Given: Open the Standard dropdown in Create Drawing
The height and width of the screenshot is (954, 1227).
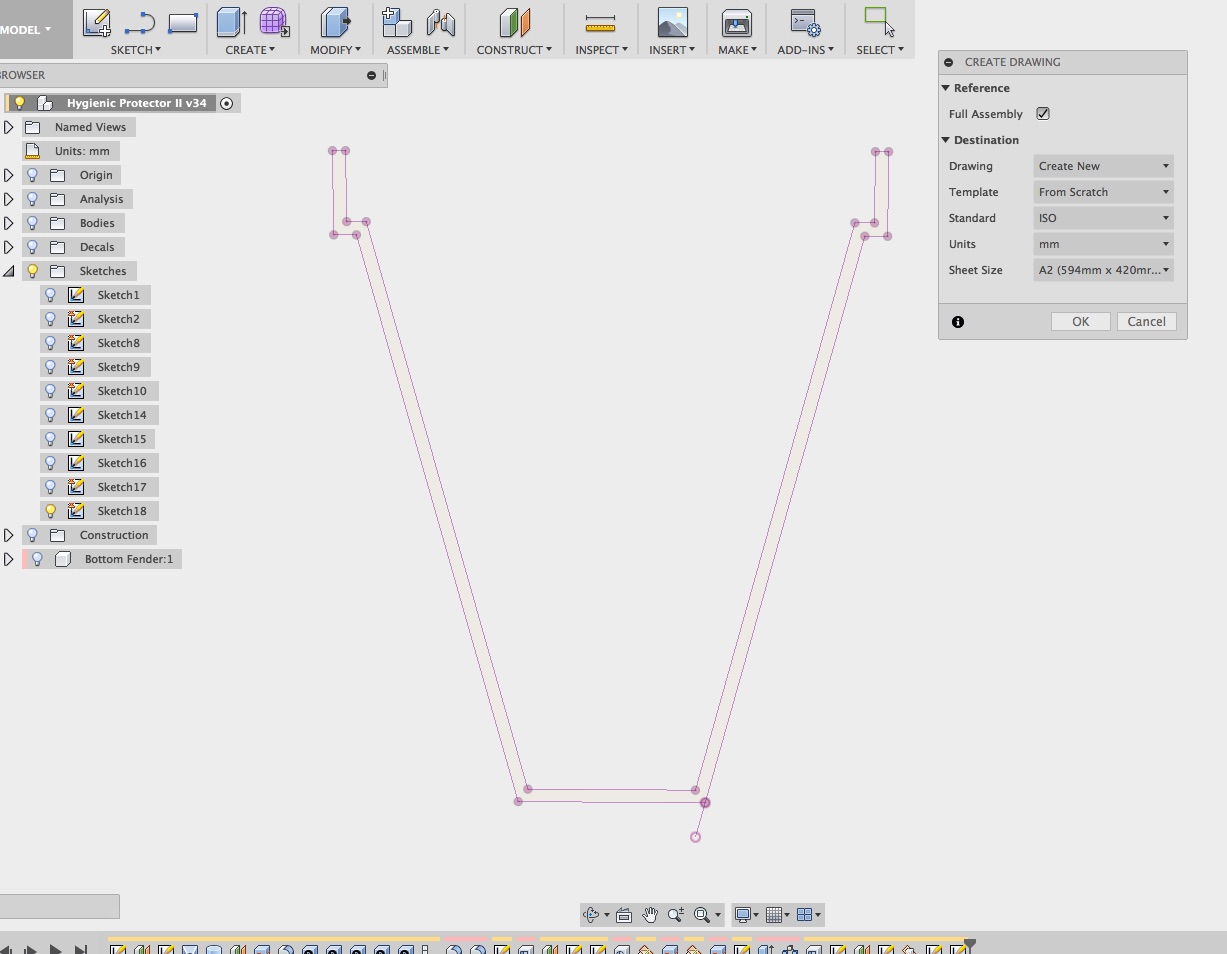Looking at the screenshot, I should point(1103,218).
